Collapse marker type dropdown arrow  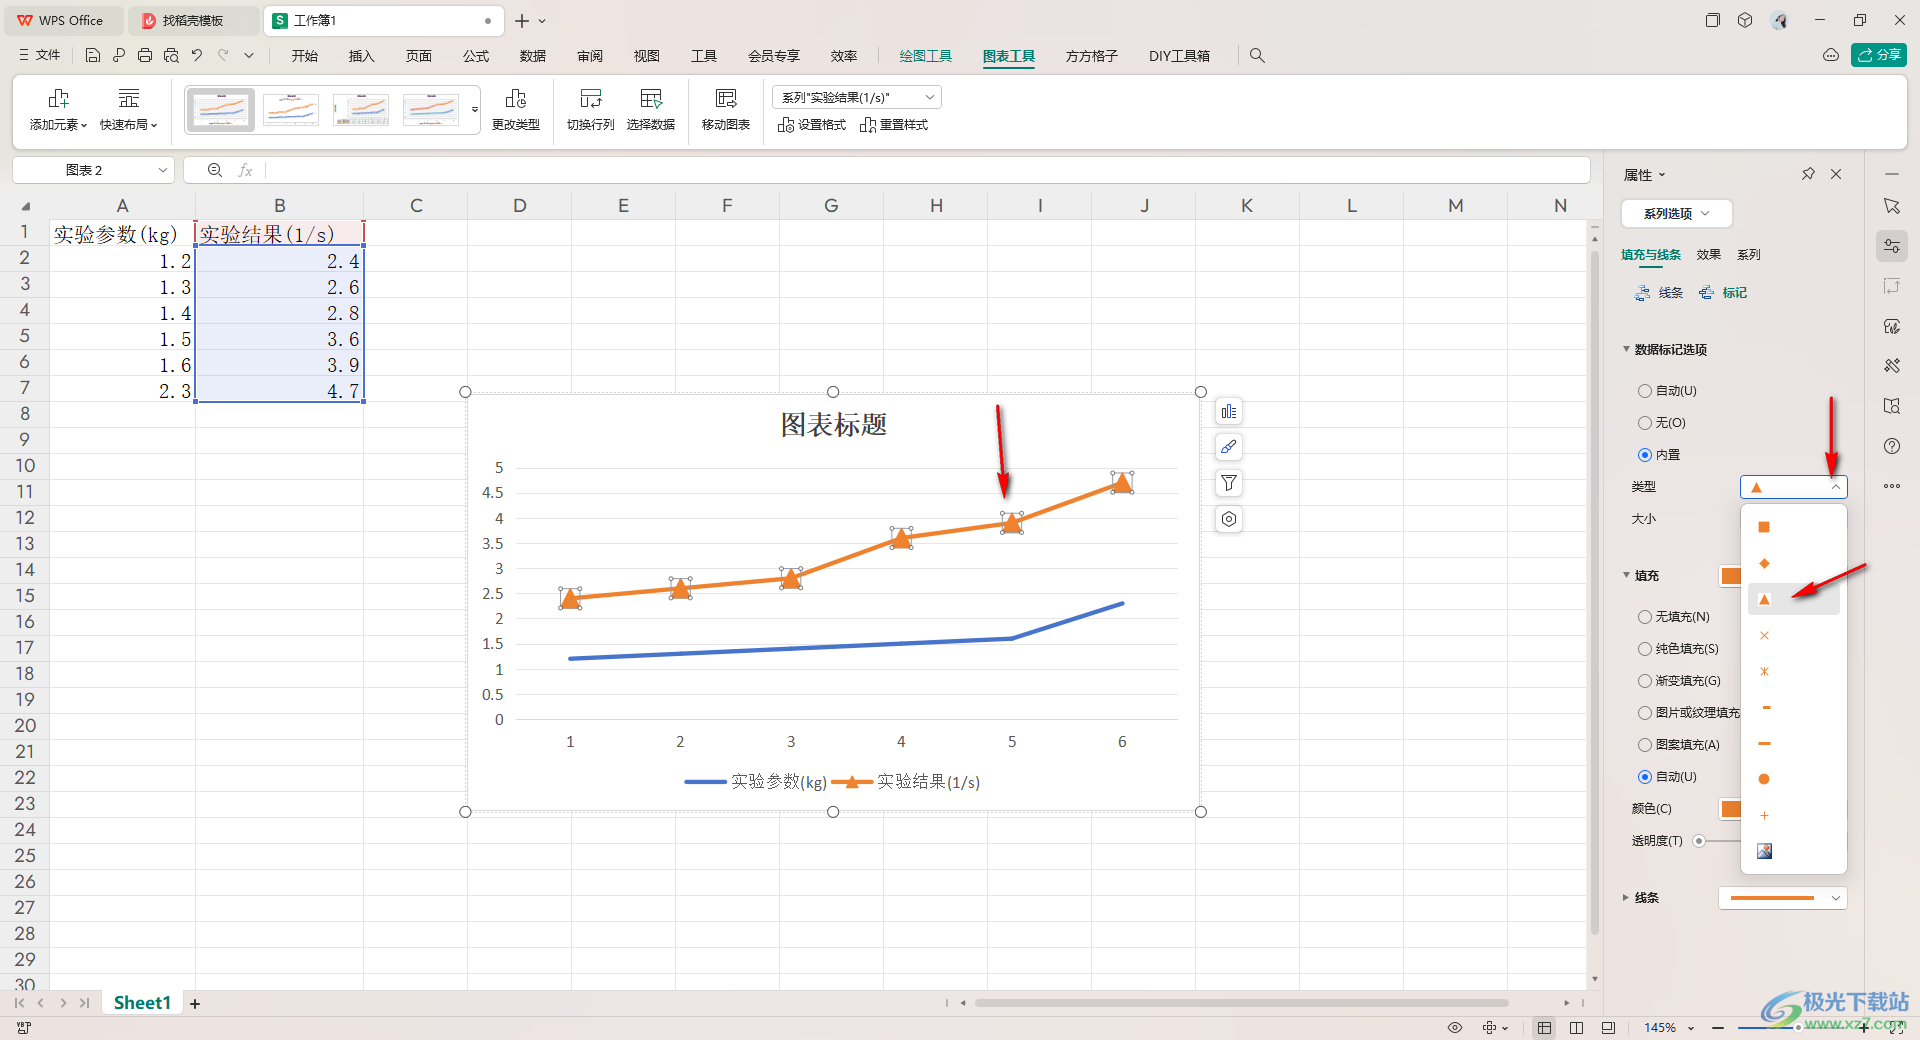point(1836,487)
